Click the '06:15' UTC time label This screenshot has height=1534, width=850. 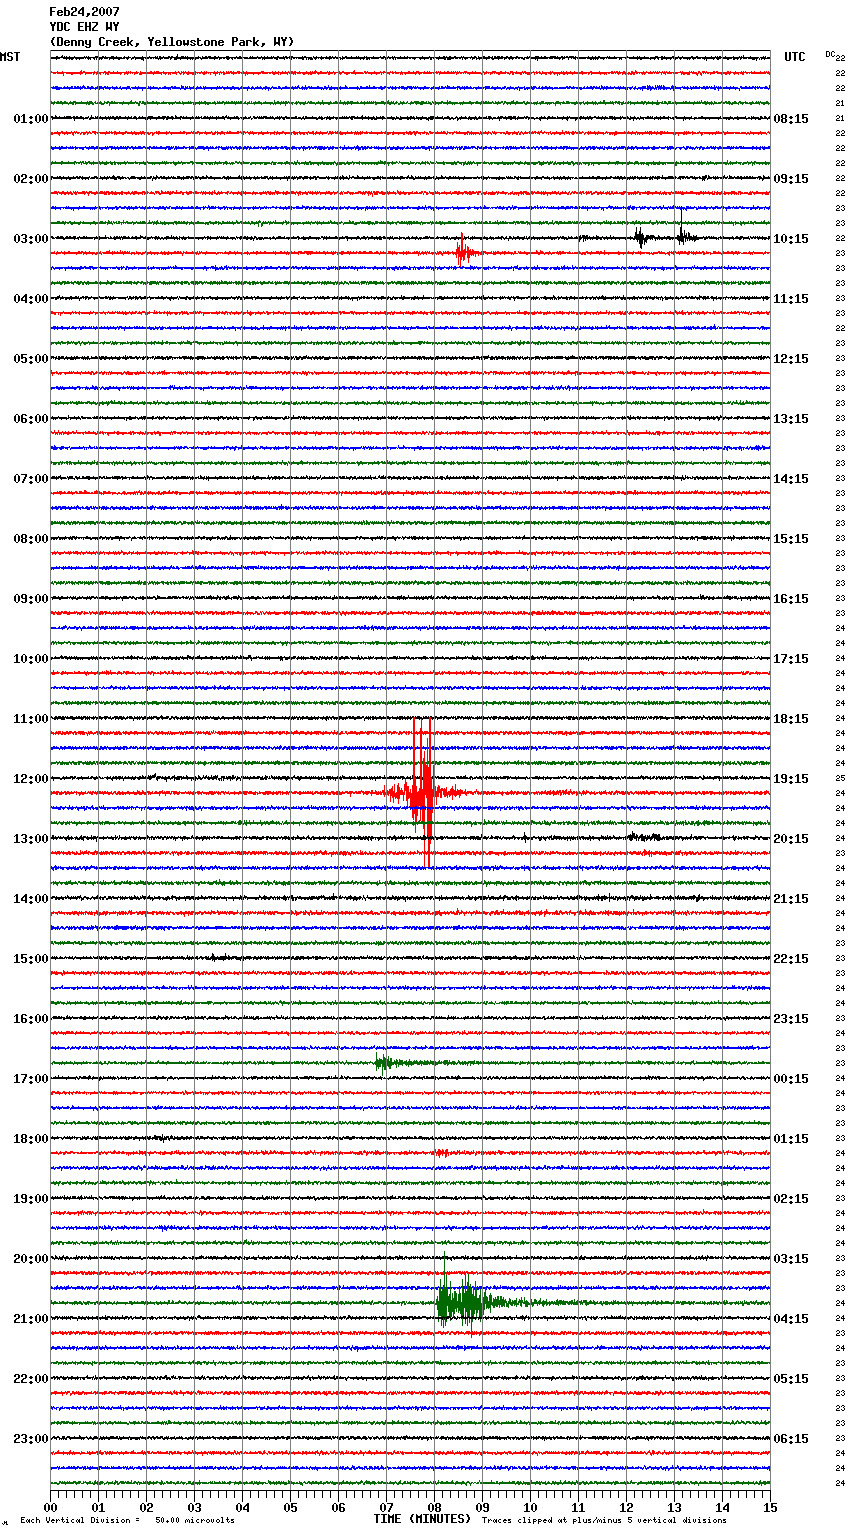click(791, 1439)
